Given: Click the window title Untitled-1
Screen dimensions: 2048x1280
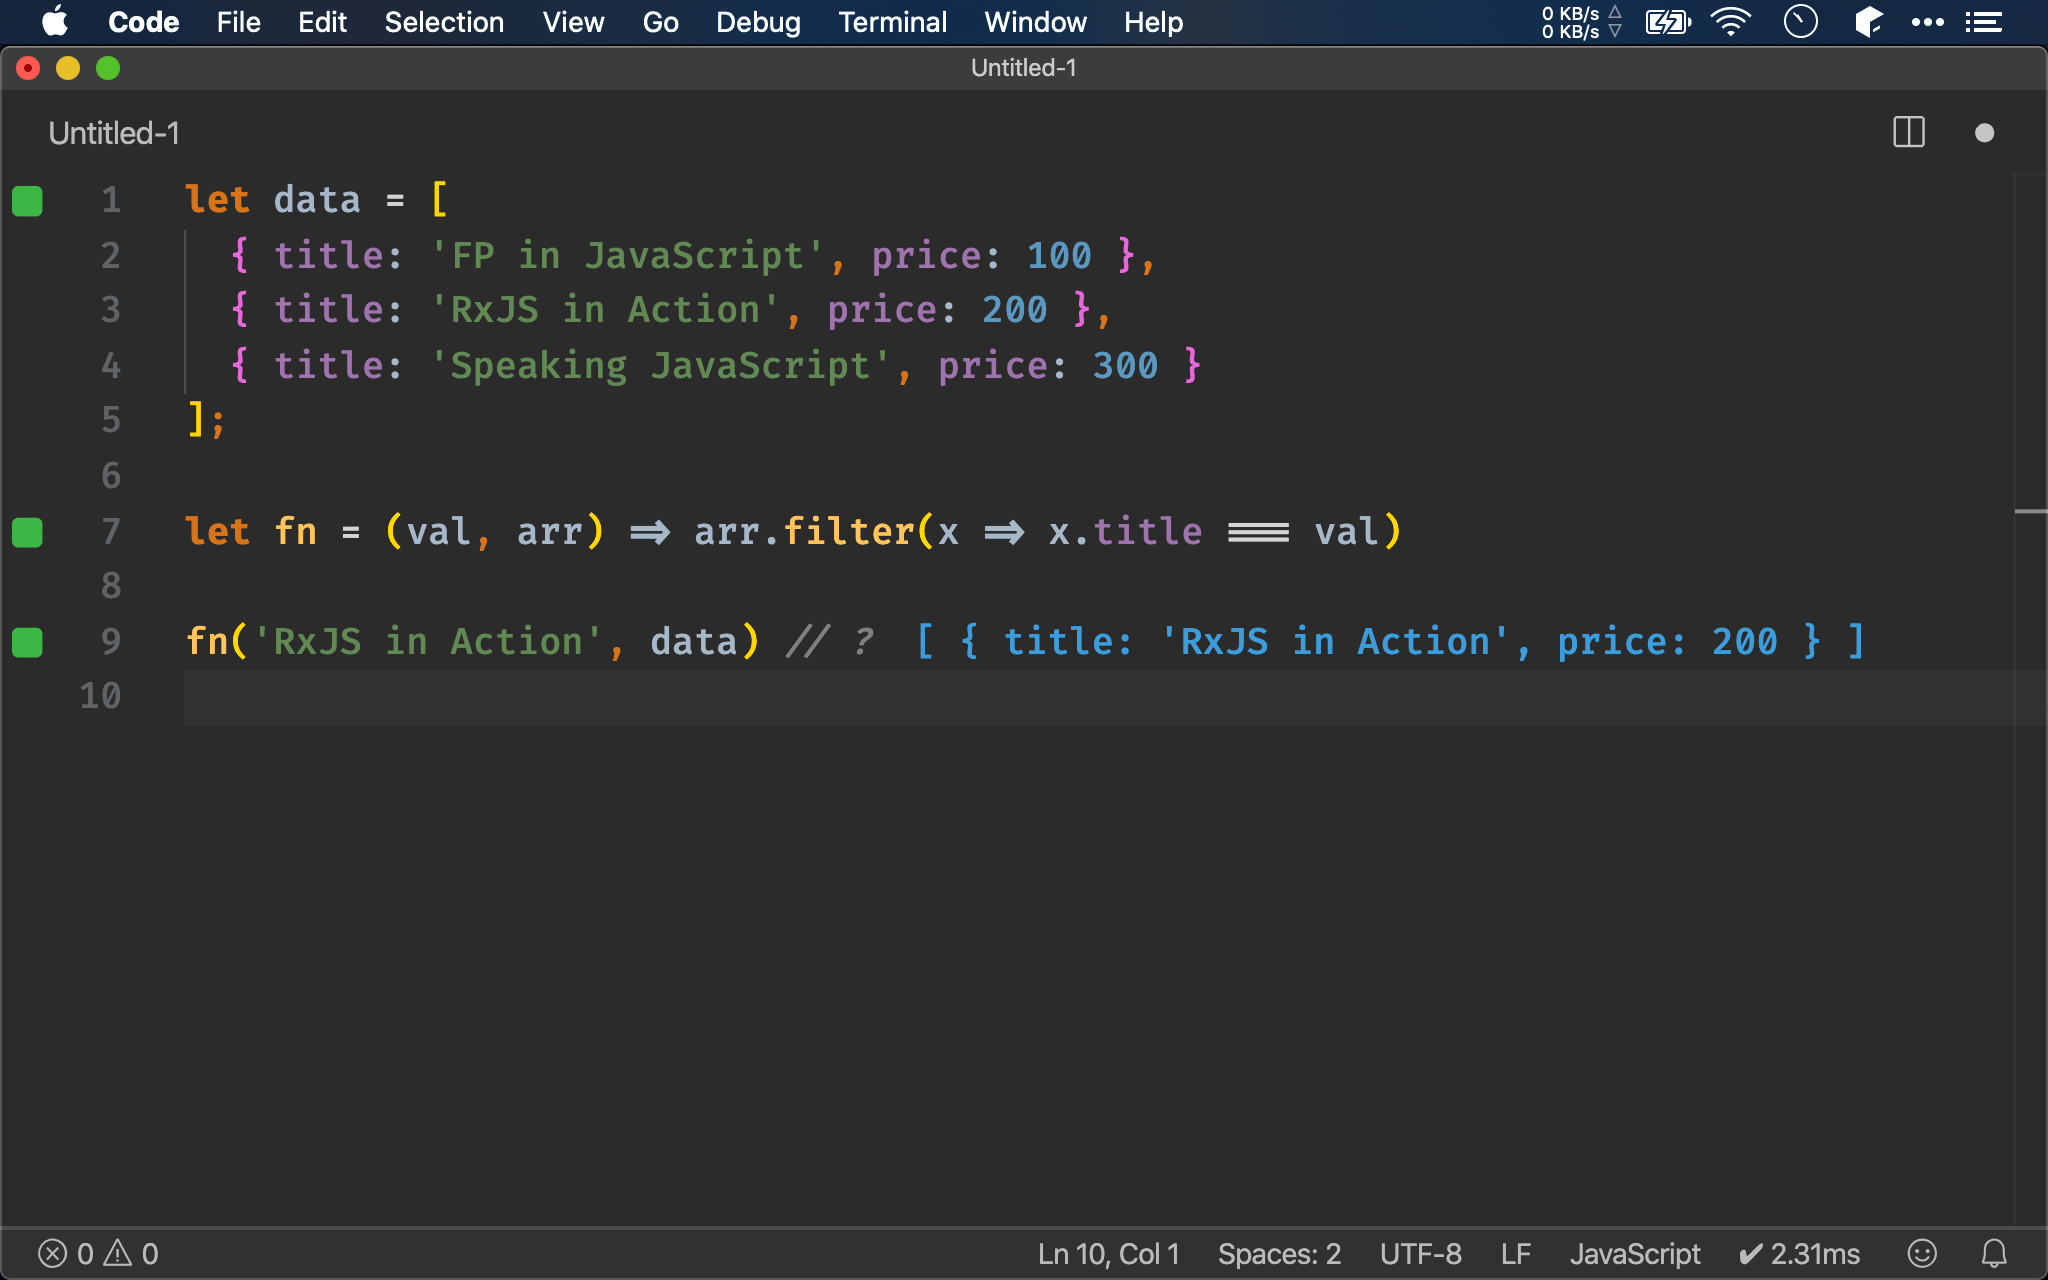Looking at the screenshot, I should pos(1023,68).
